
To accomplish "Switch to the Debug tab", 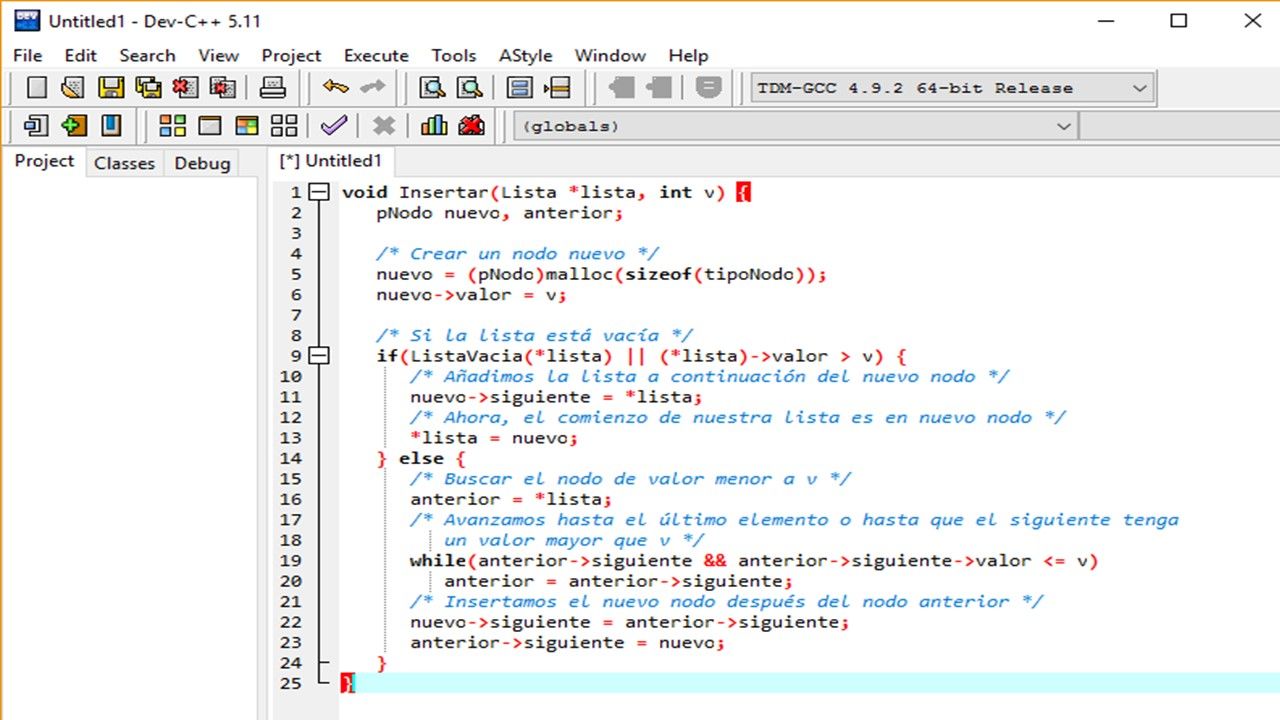I will [x=202, y=163].
